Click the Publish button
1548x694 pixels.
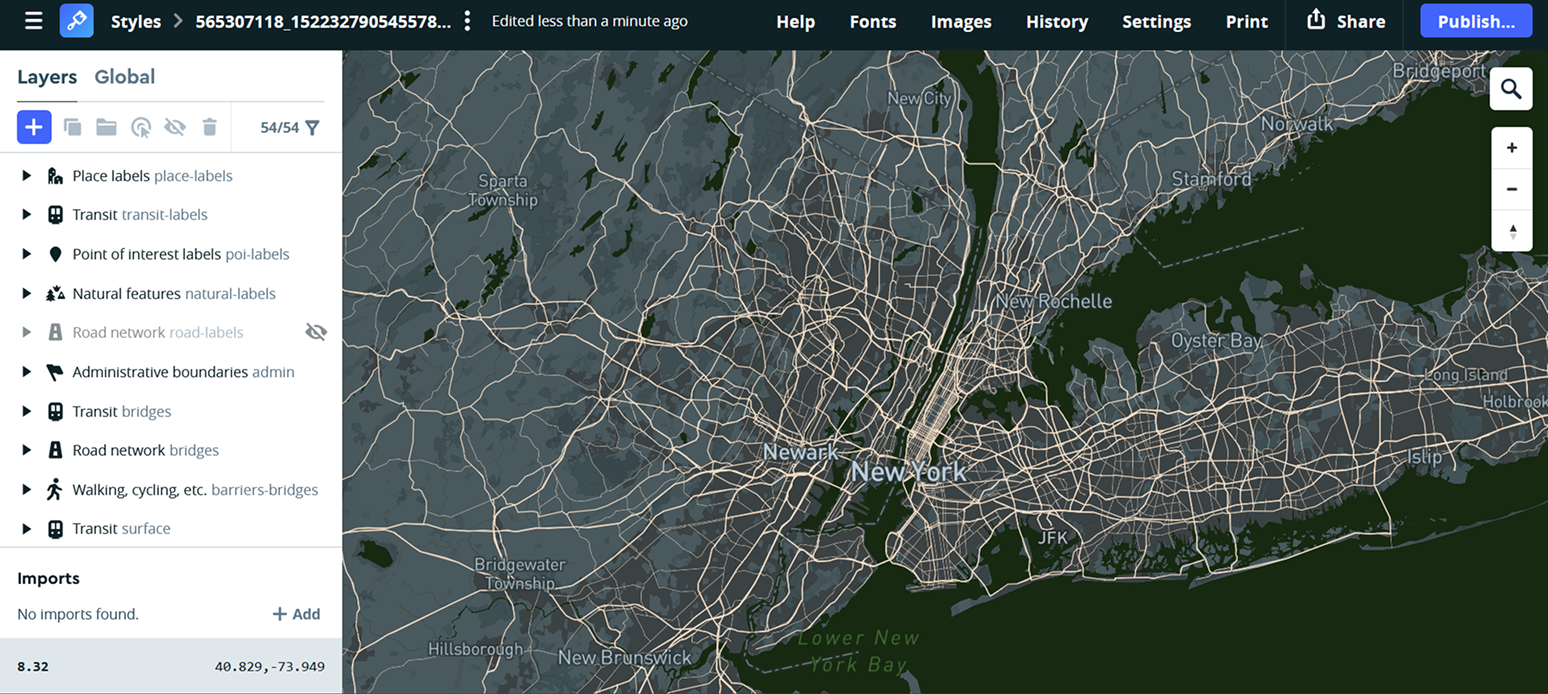coord(1476,20)
